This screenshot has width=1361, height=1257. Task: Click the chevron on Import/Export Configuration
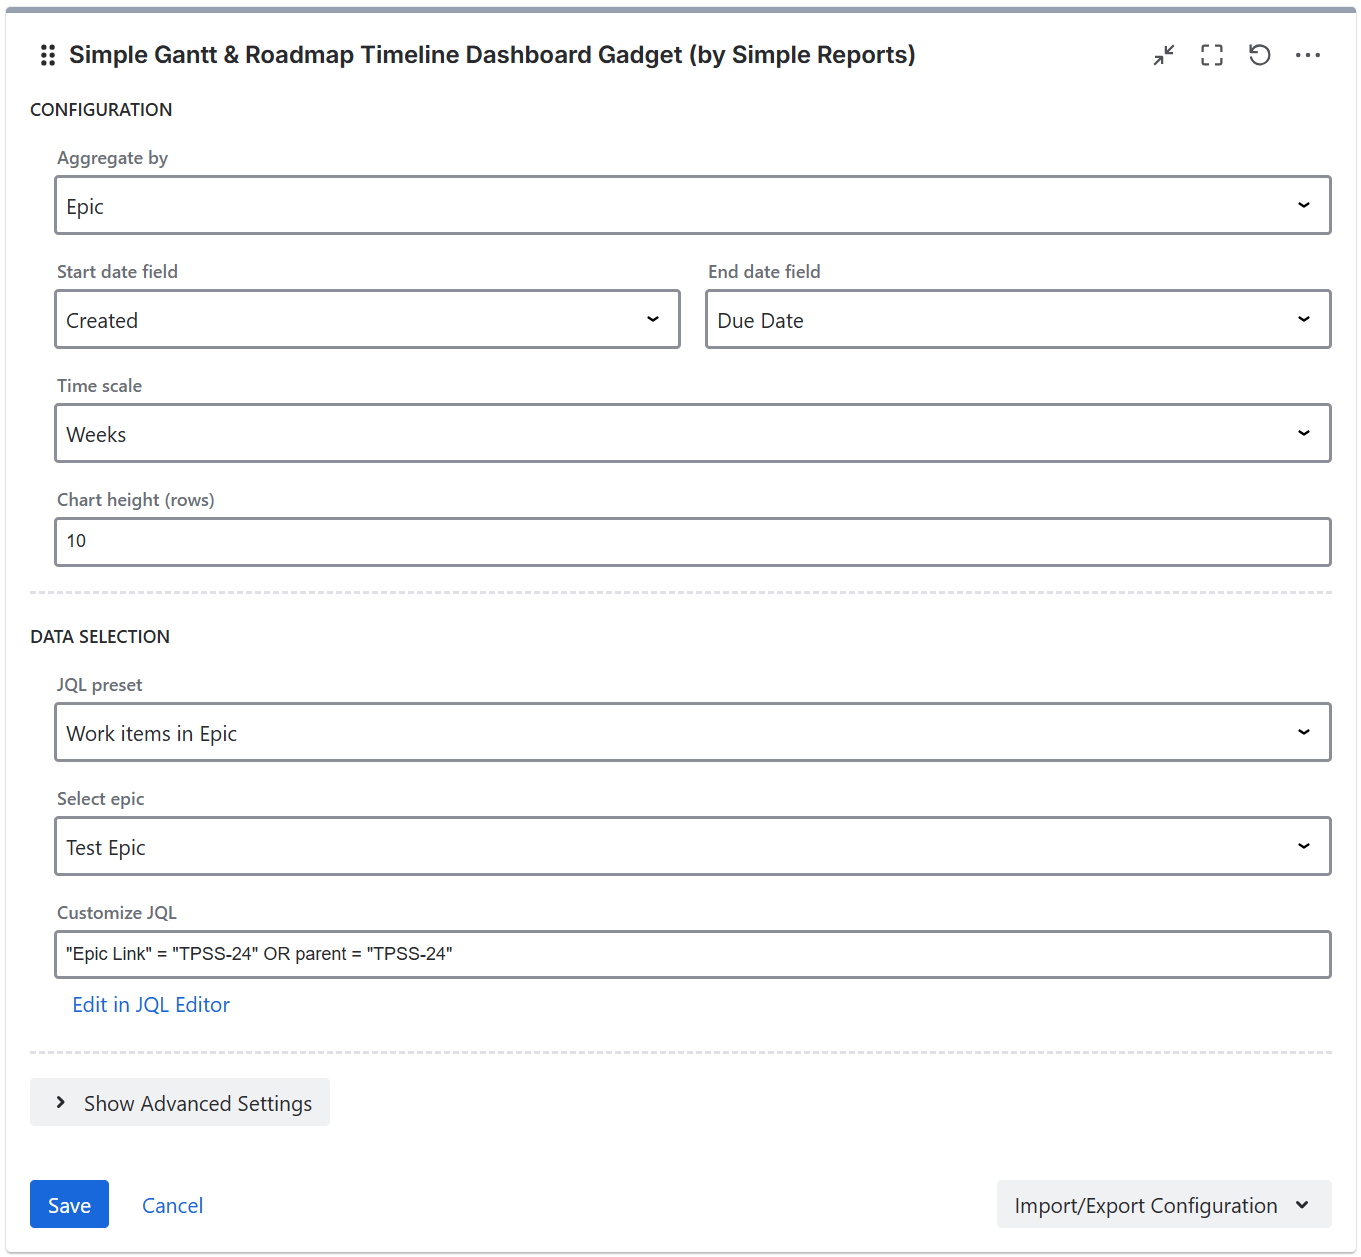(1302, 1205)
